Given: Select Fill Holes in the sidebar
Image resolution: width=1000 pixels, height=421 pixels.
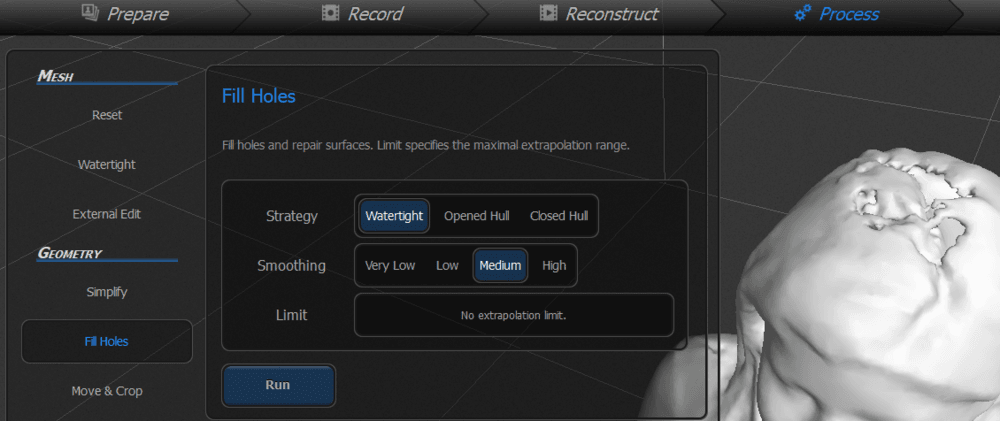Looking at the screenshot, I should tap(107, 341).
